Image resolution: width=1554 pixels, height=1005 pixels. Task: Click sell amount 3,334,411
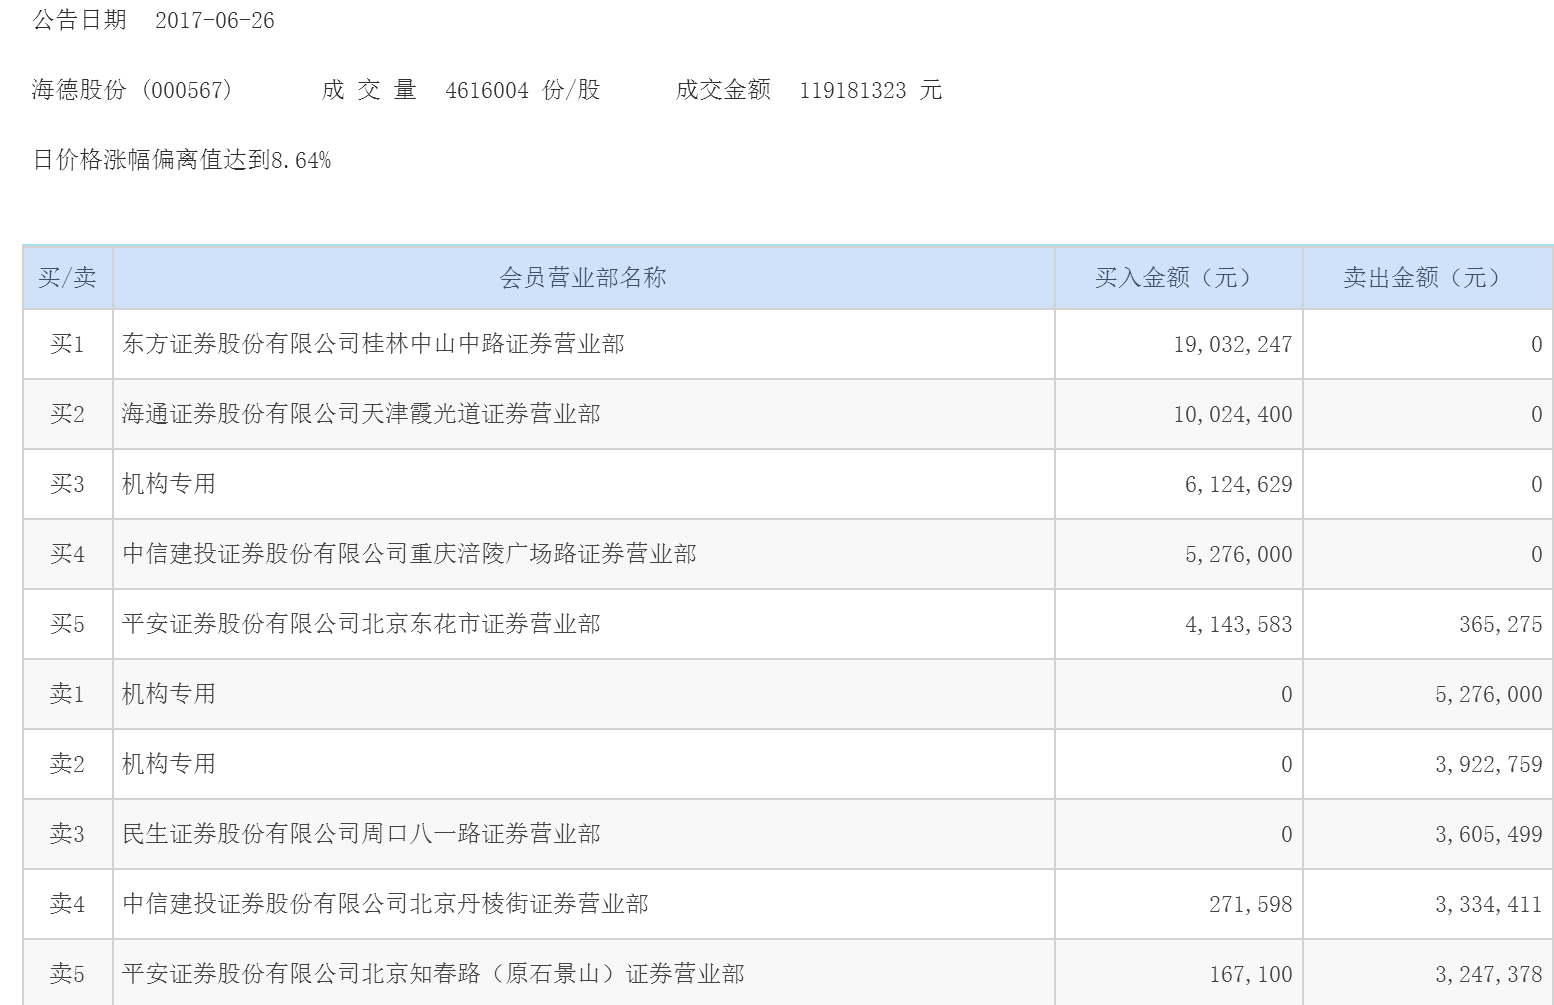pyautogui.click(x=1489, y=905)
